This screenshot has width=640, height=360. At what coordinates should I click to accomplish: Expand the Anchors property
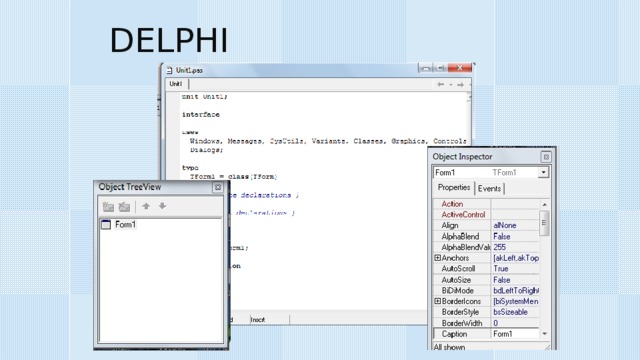tap(437, 258)
